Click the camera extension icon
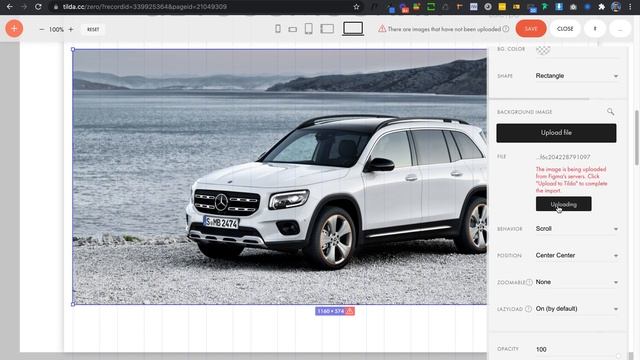640x360 pixels. pos(573,7)
